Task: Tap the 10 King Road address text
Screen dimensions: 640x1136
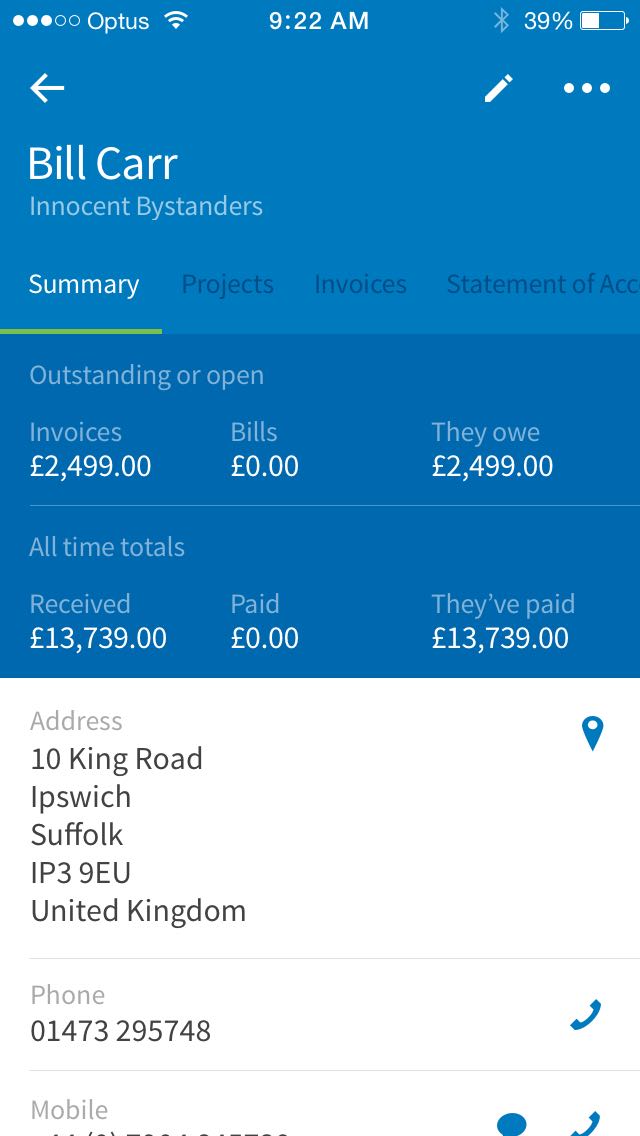Action: point(117,759)
